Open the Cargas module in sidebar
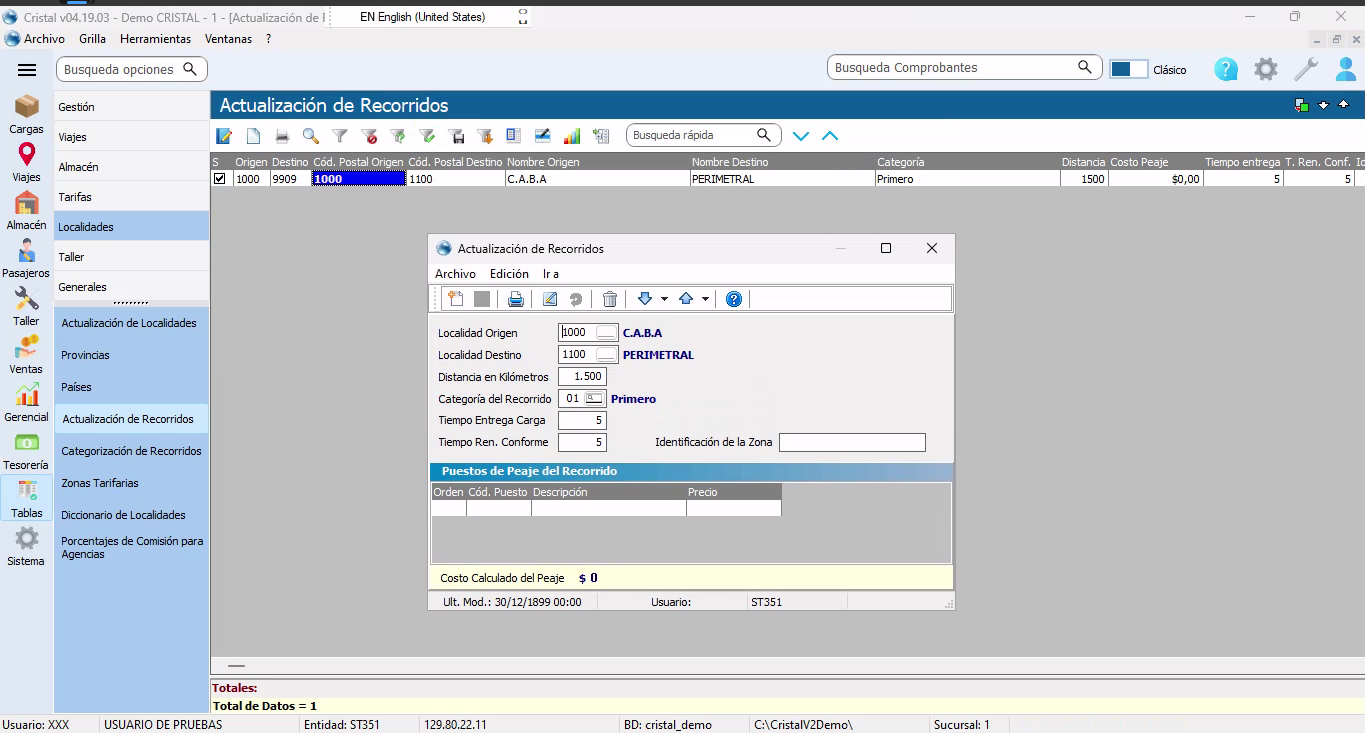 point(27,114)
